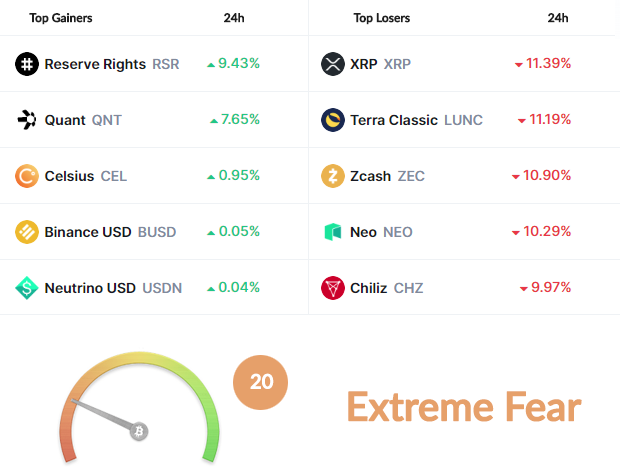Click the XRP logo icon

tap(333, 64)
